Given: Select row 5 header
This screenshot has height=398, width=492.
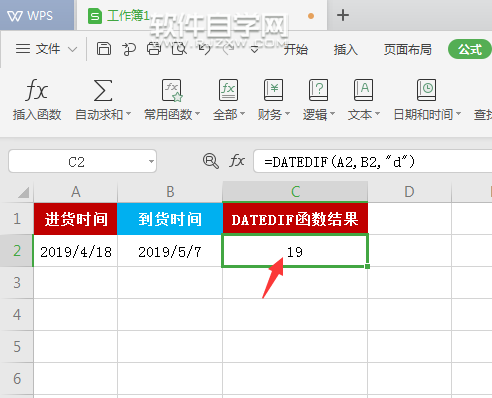Looking at the screenshot, I should pyautogui.click(x=17, y=347).
